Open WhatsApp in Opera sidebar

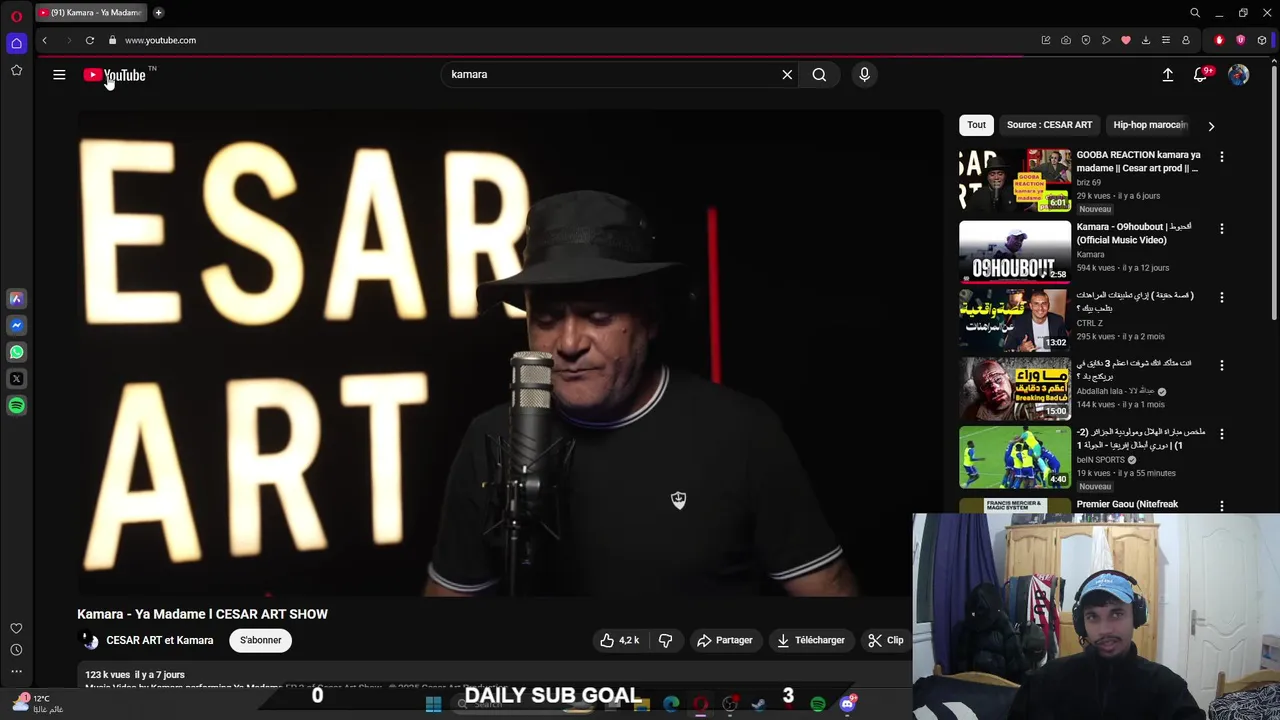(x=16, y=352)
